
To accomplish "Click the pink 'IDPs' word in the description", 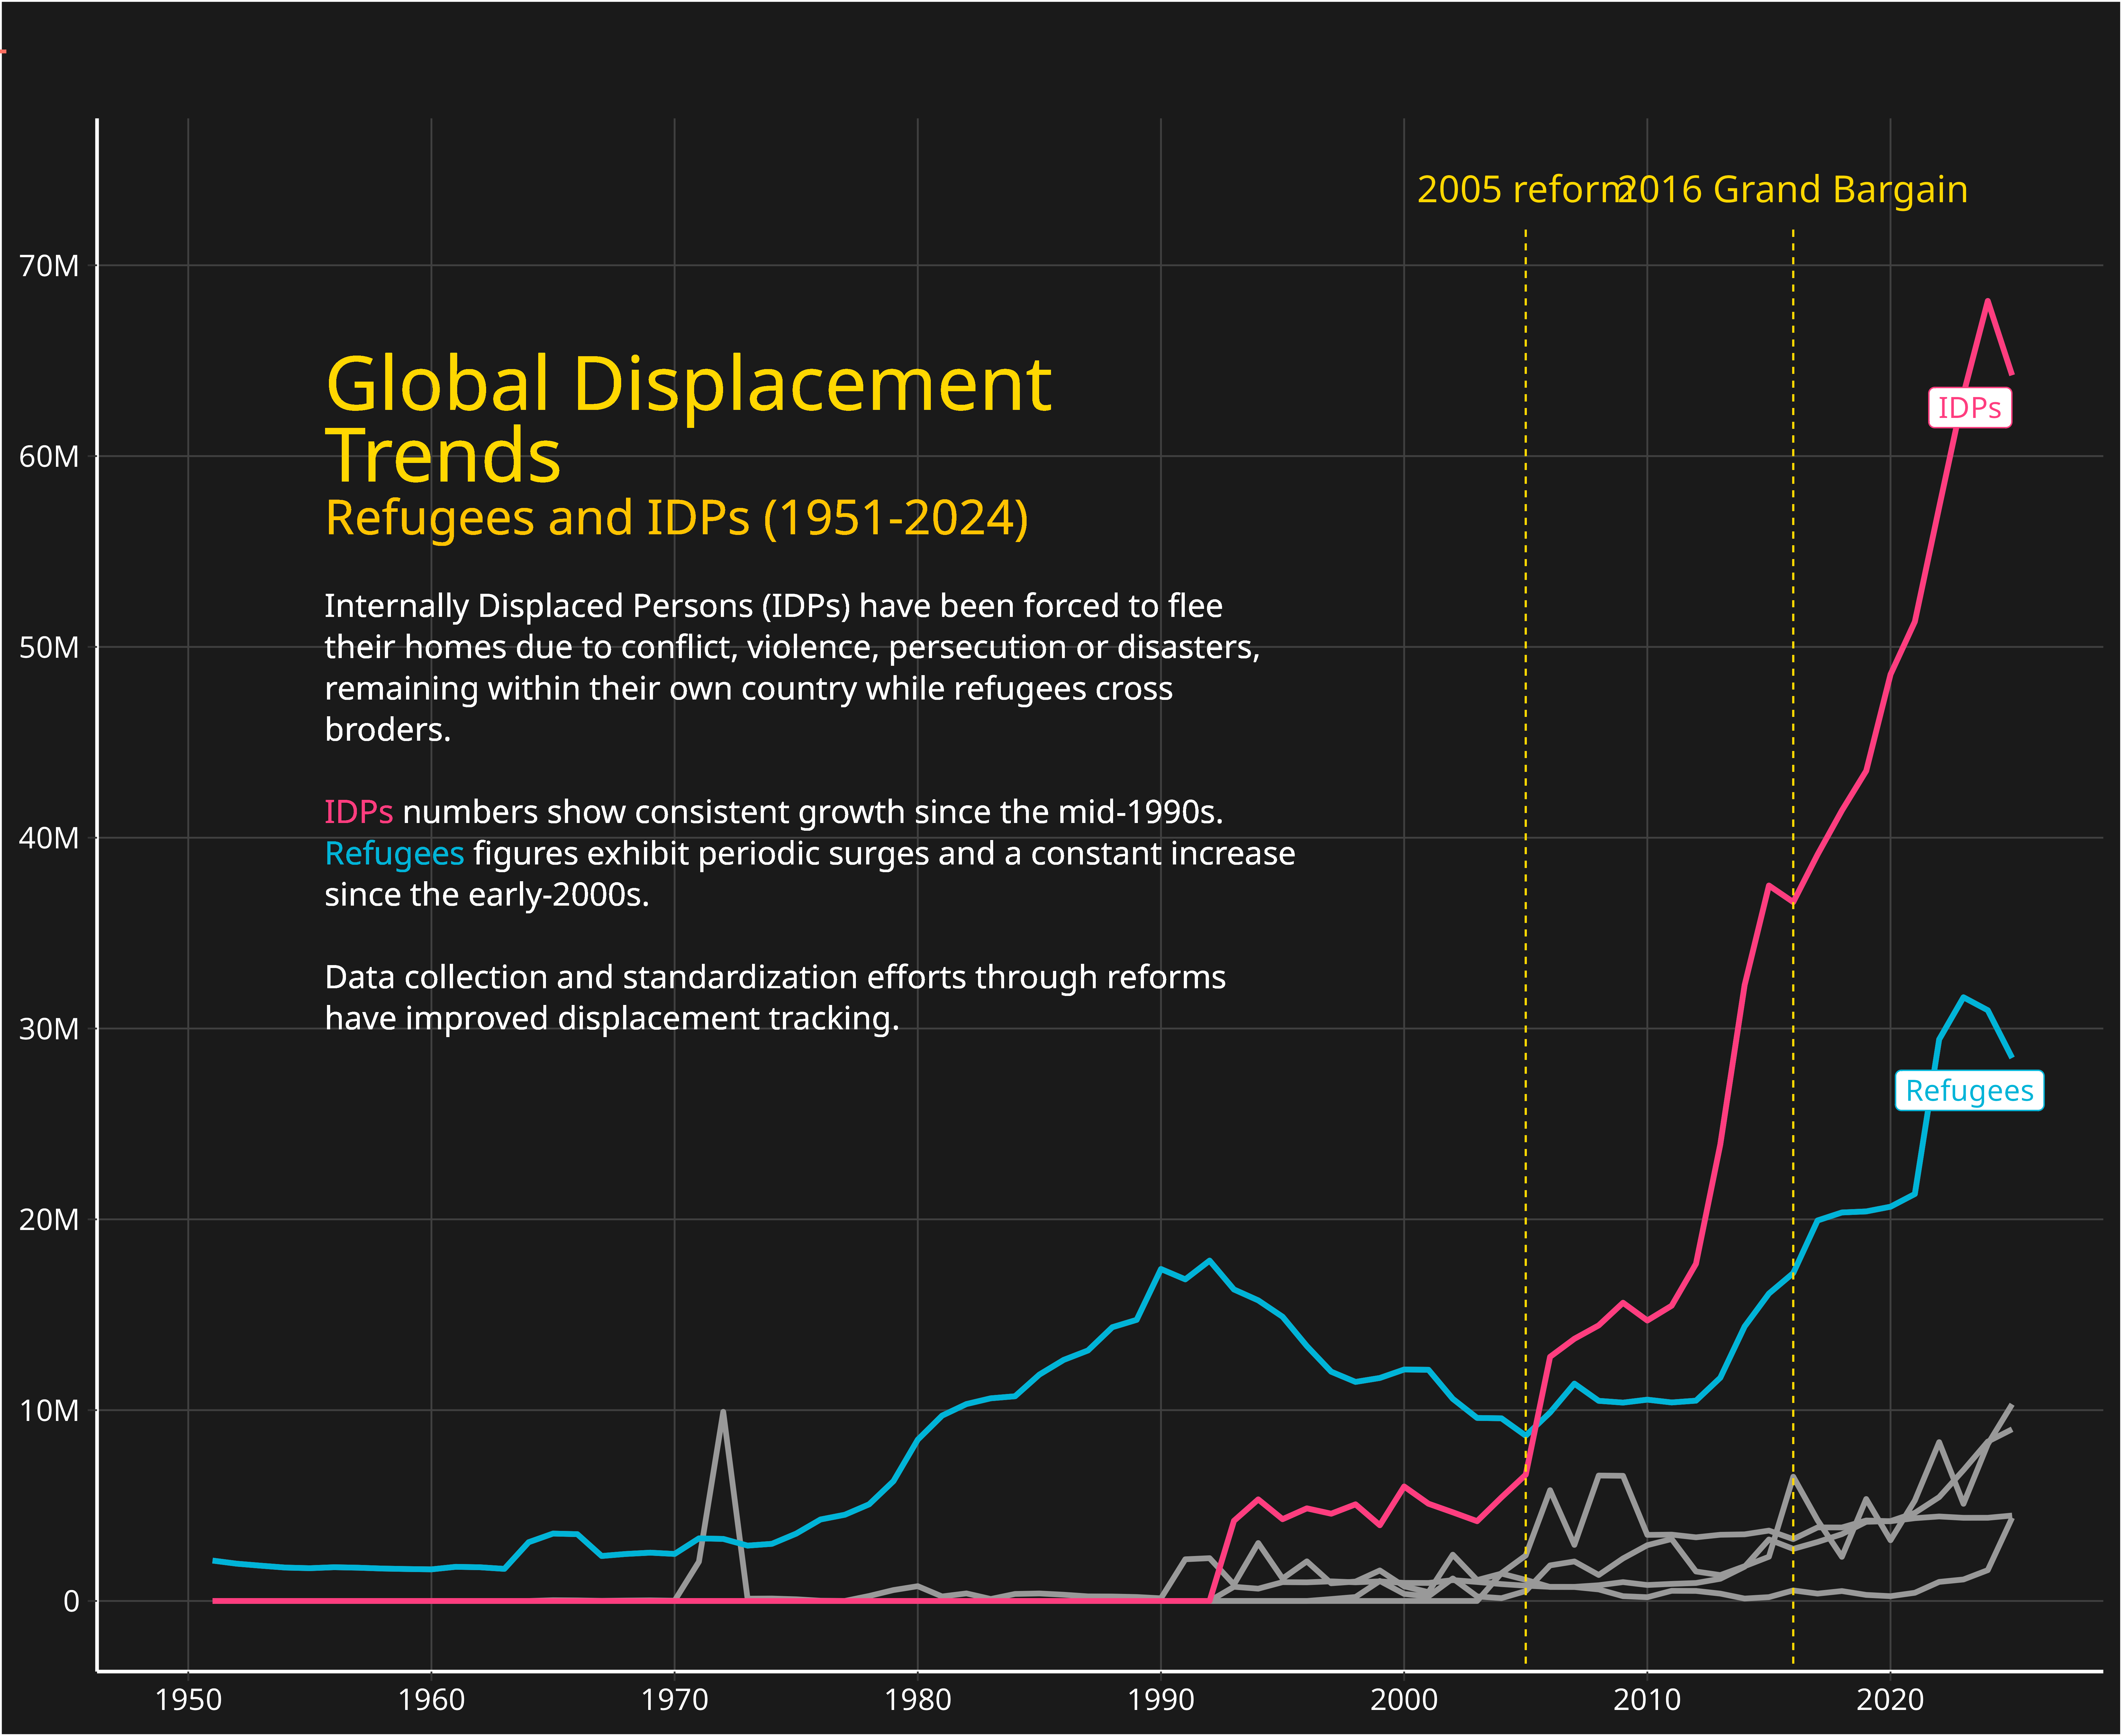I will pyautogui.click(x=358, y=812).
